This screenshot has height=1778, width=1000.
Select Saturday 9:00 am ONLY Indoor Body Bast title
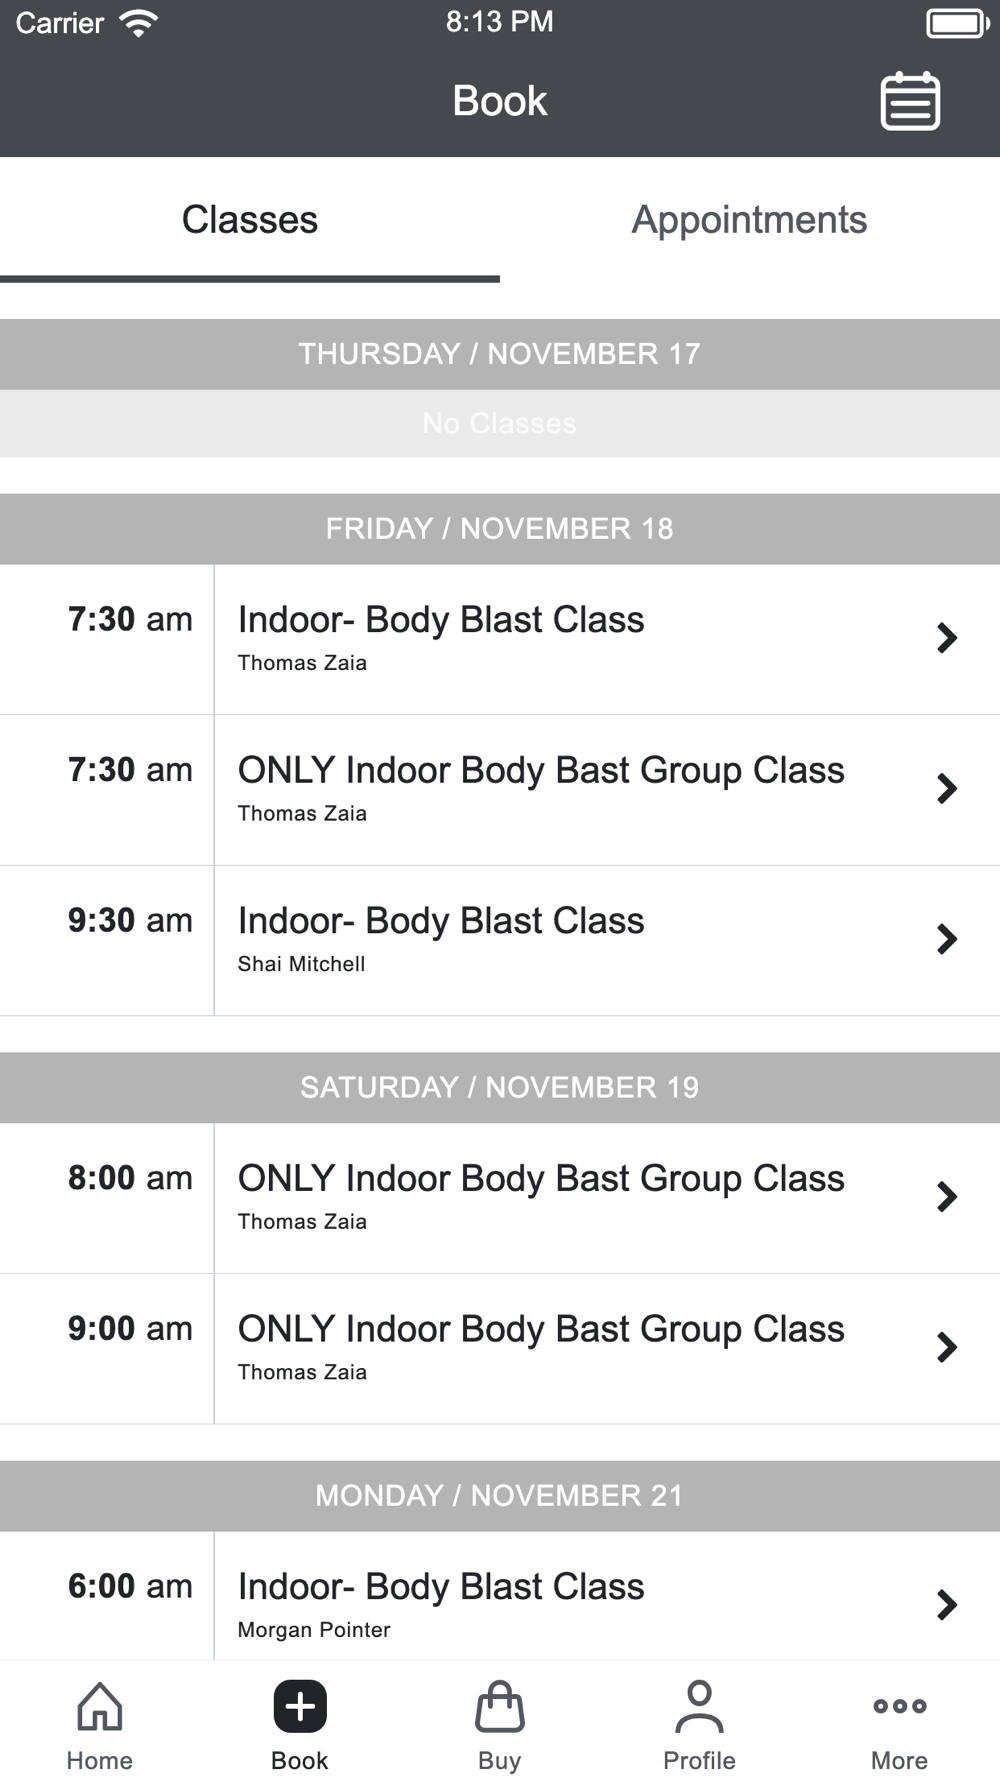(x=540, y=1329)
